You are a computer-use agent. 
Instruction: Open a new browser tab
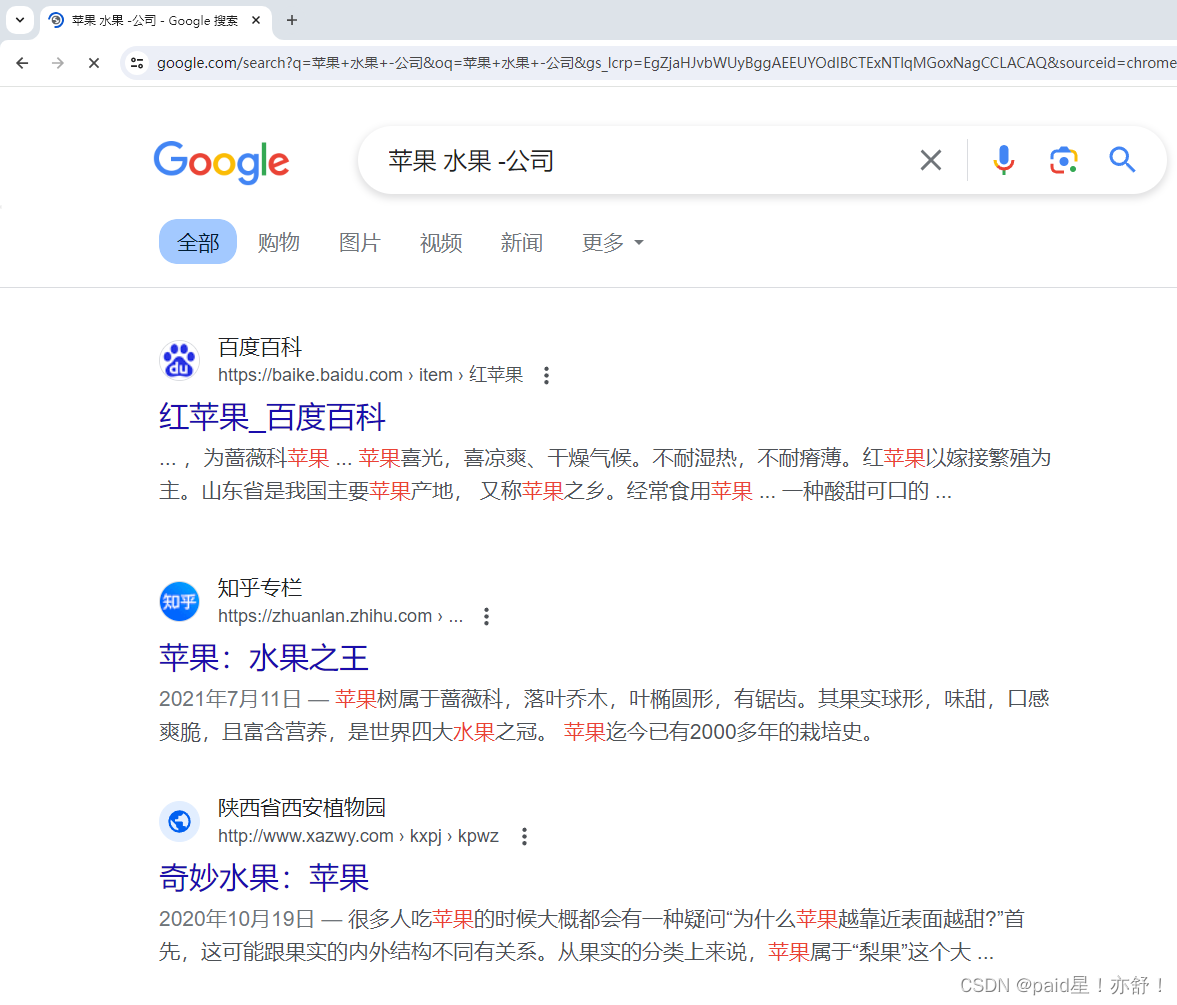pyautogui.click(x=292, y=20)
